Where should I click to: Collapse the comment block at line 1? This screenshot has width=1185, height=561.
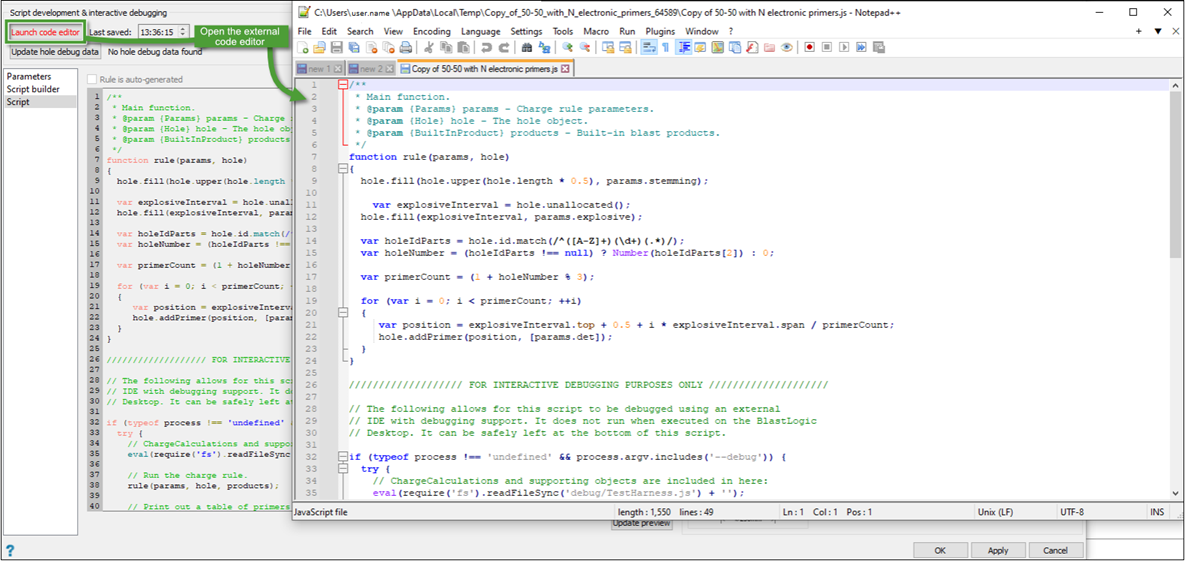[x=344, y=86]
